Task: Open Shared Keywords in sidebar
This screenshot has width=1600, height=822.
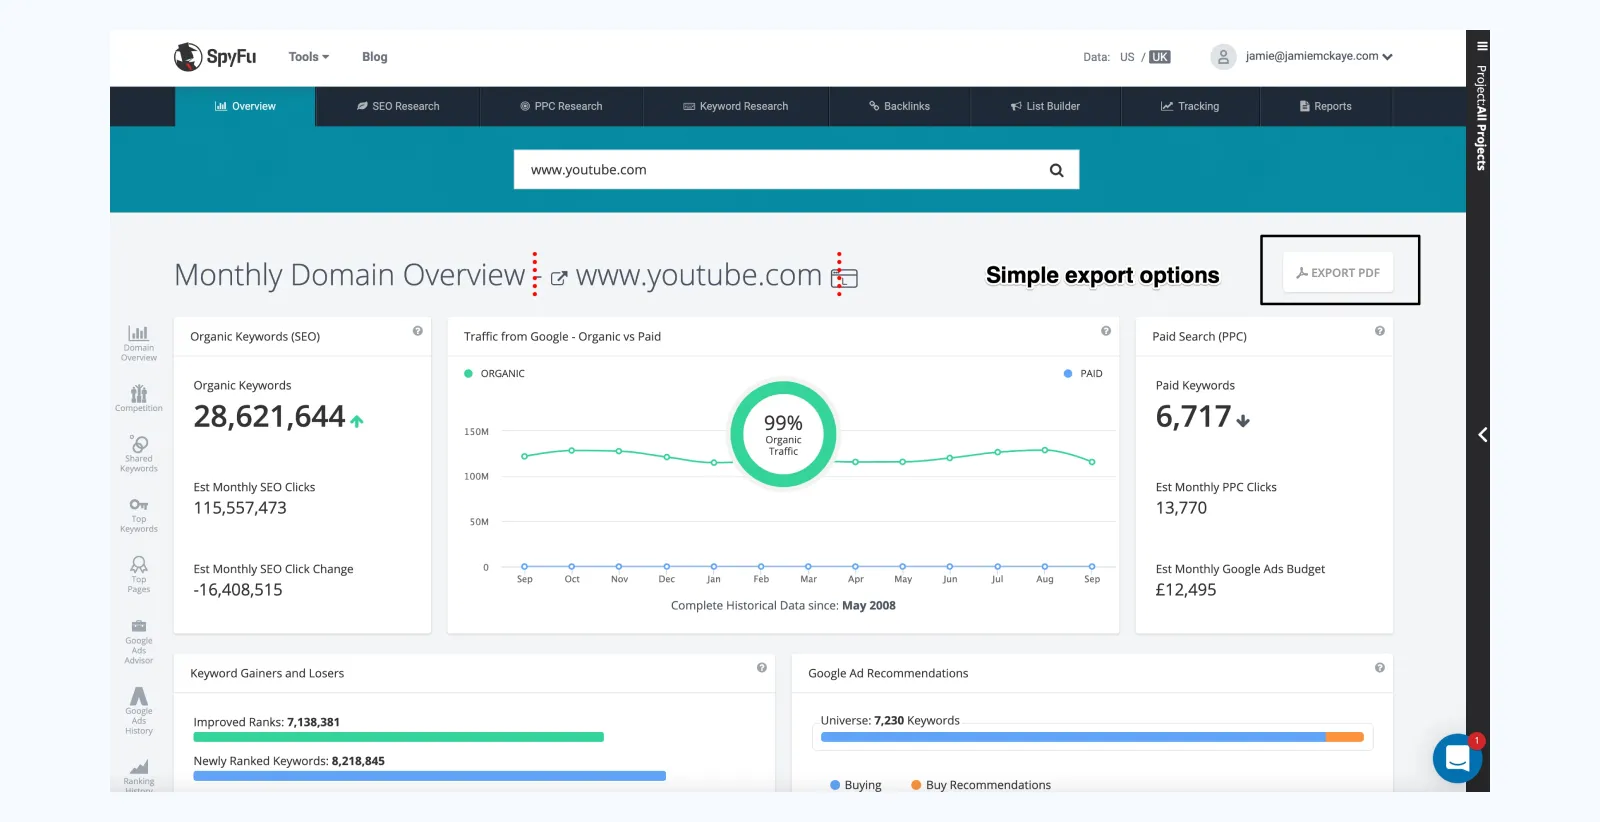Action: coord(139,453)
